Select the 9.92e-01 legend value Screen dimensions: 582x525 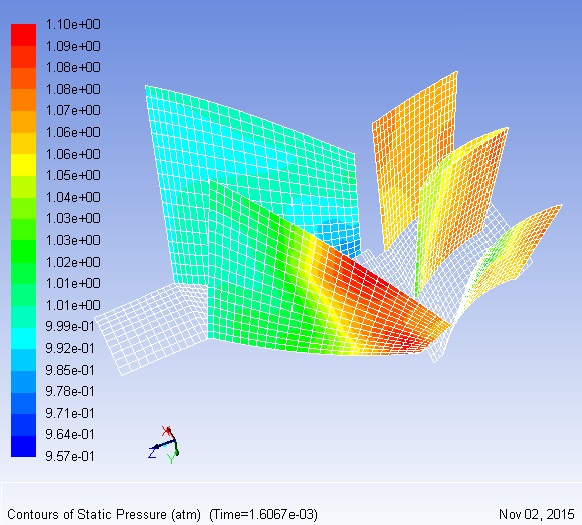pyautogui.click(x=70, y=348)
